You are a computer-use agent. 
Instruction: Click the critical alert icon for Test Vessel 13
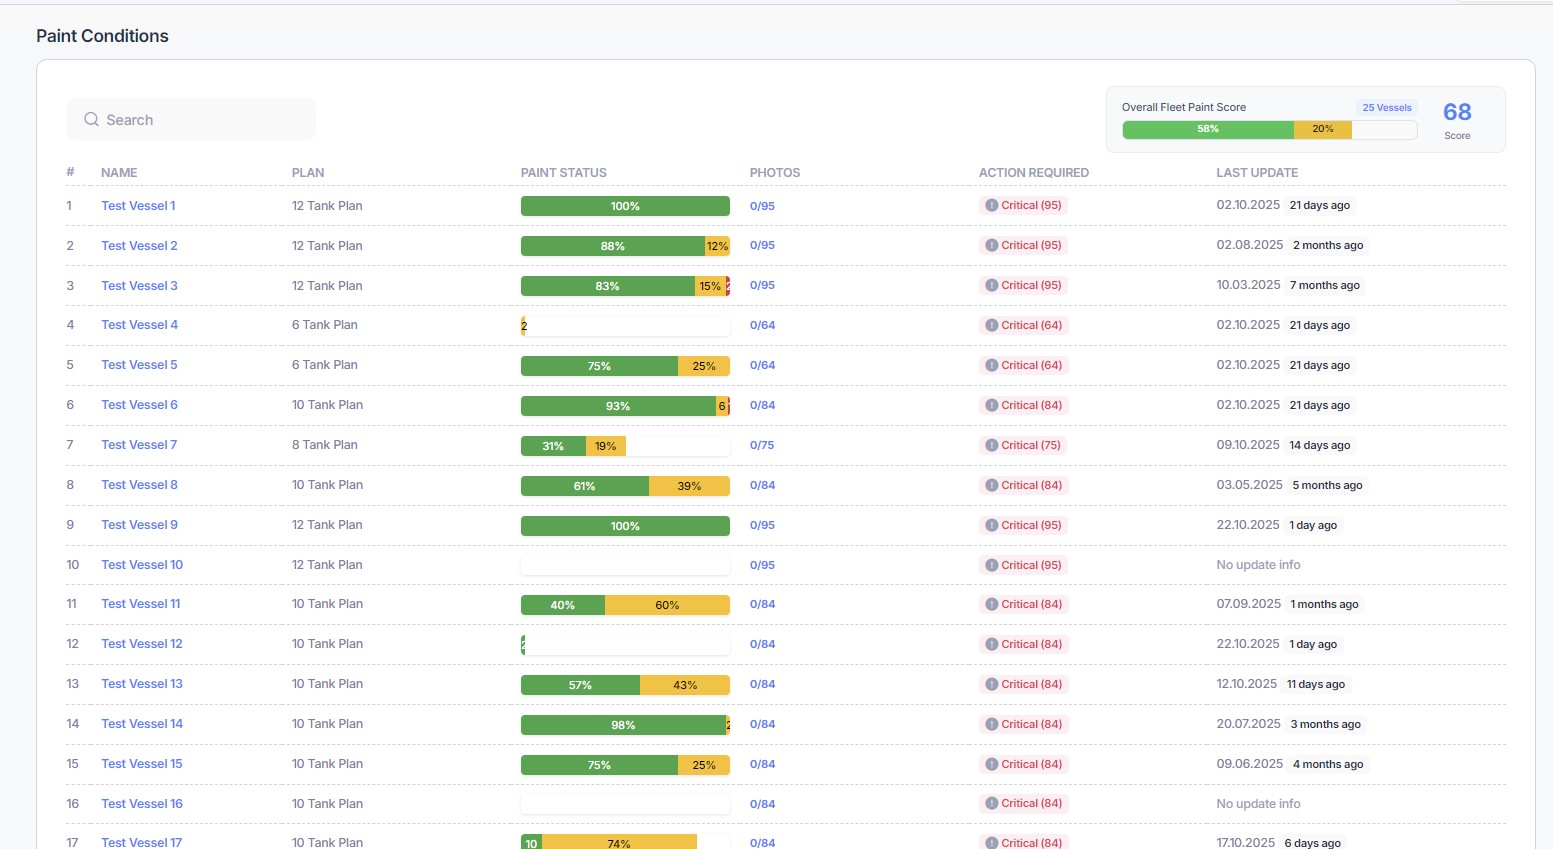pyautogui.click(x=991, y=685)
